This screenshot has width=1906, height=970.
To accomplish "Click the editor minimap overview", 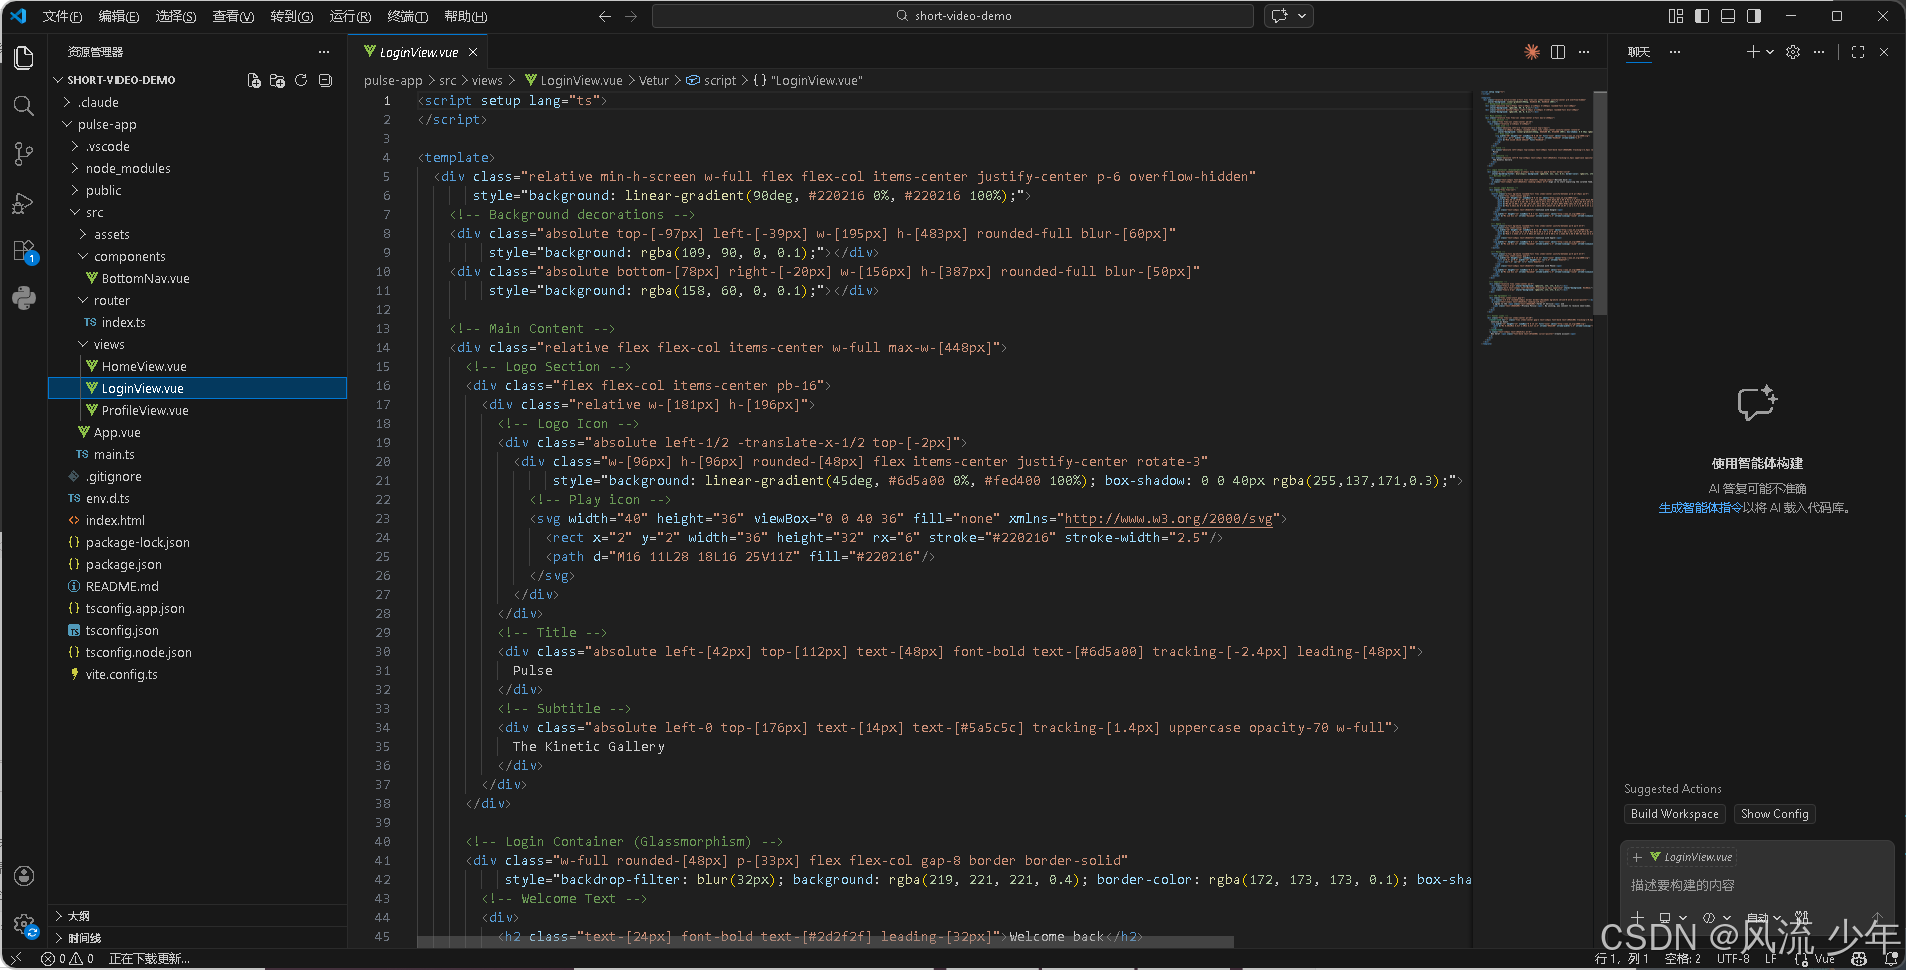I will (x=1535, y=218).
